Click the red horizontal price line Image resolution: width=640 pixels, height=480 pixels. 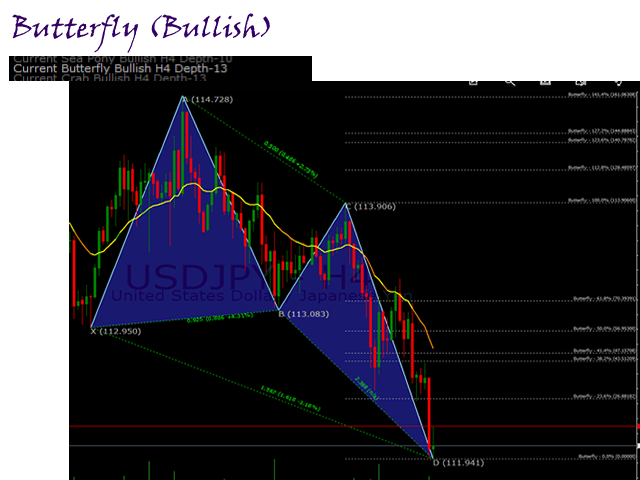point(250,426)
